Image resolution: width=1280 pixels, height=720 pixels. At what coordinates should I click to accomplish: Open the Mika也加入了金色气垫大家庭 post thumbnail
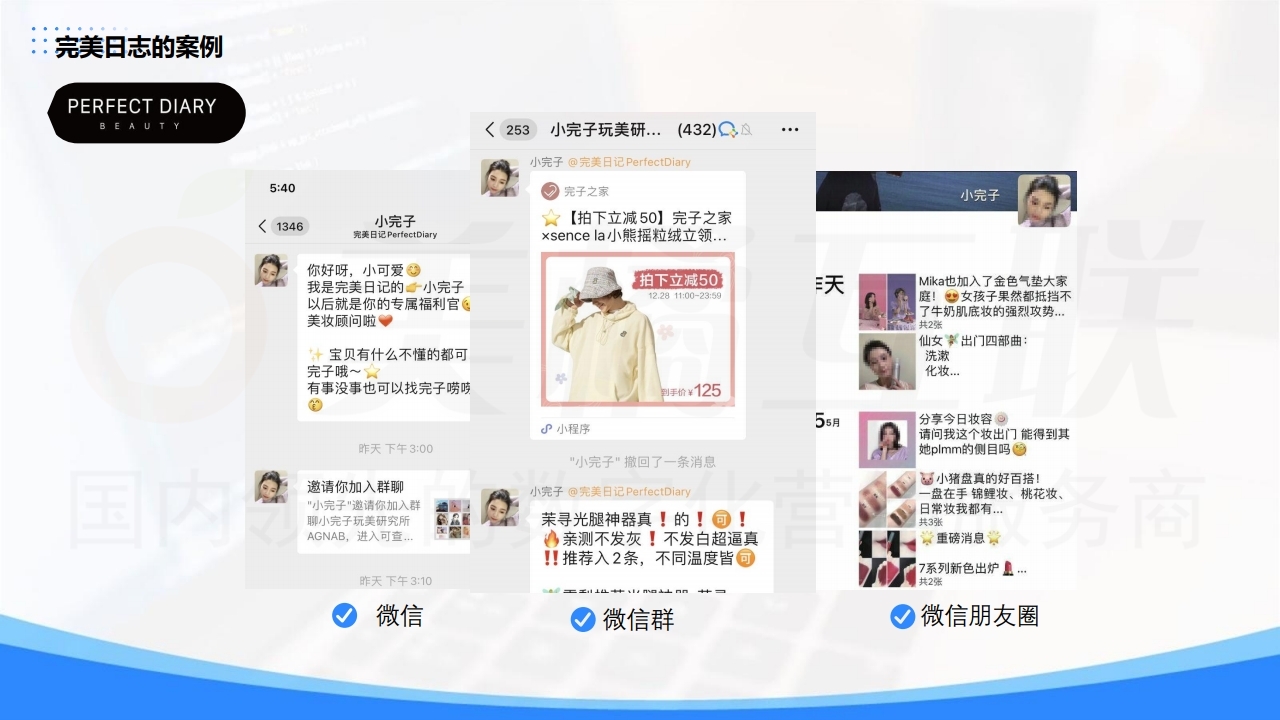887,302
